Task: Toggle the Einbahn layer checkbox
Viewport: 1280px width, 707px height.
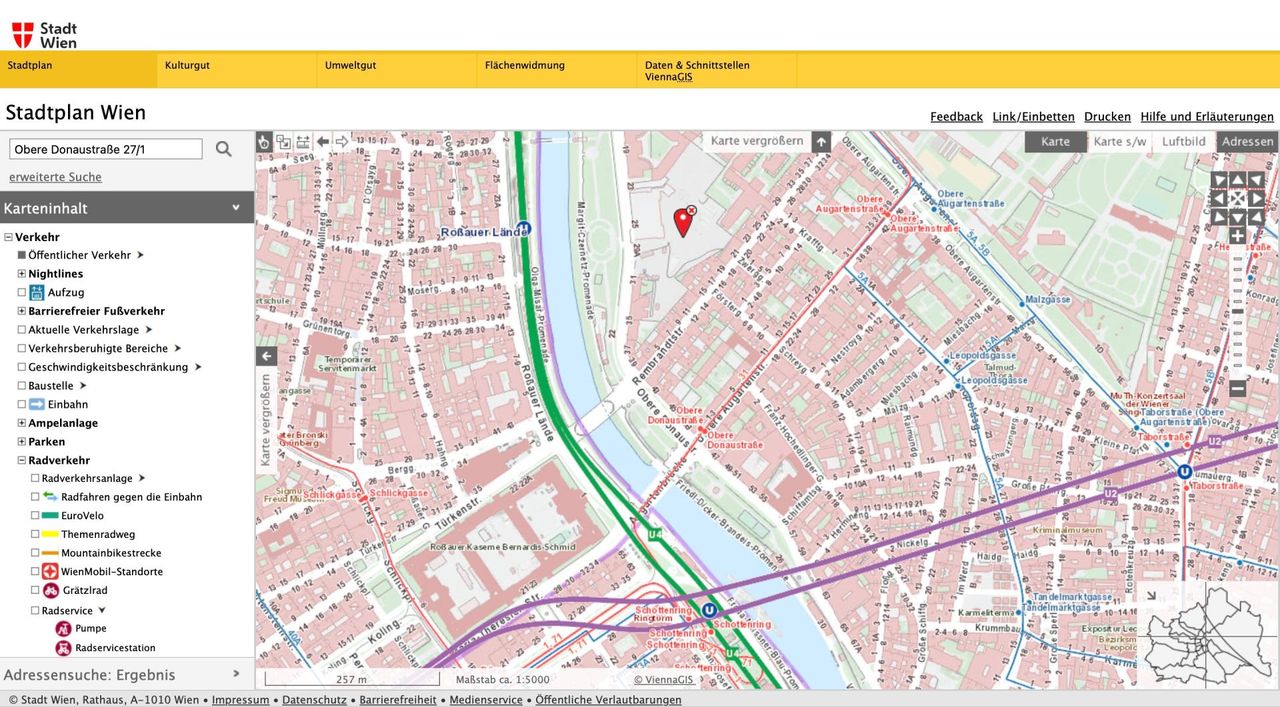Action: pos(22,404)
